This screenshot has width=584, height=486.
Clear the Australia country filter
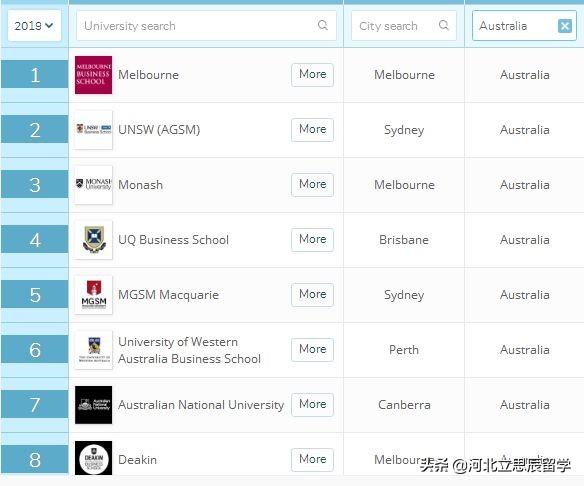(x=565, y=26)
